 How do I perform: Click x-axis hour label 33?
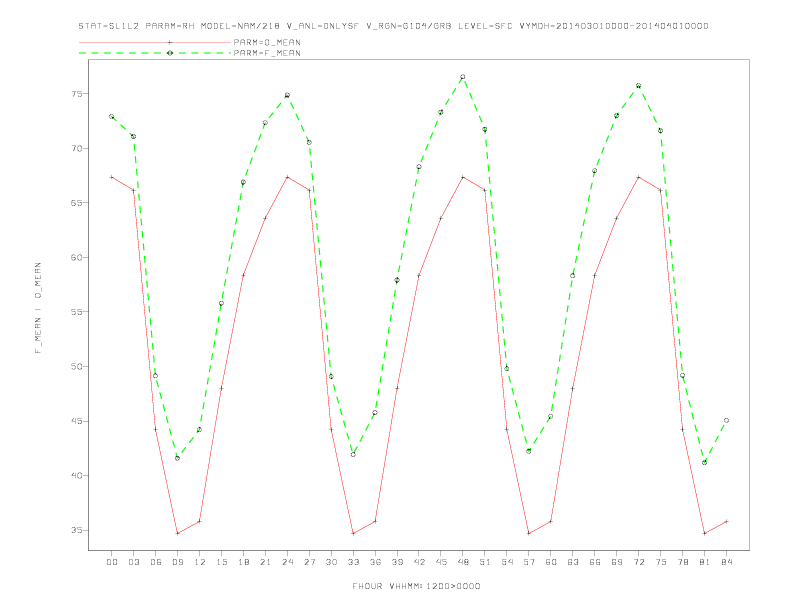point(353,562)
